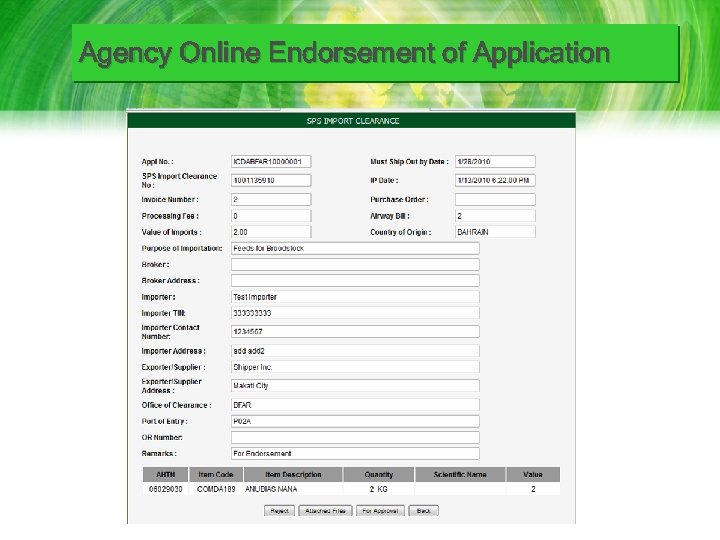Select the SPS Import Clearance No field
The image size is (720, 540).
tap(271, 180)
